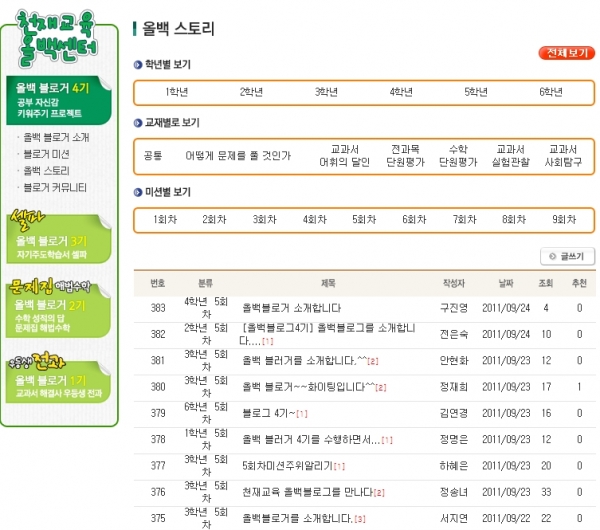Filter by 5회차 mission
The image size is (600, 530).
(x=364, y=219)
